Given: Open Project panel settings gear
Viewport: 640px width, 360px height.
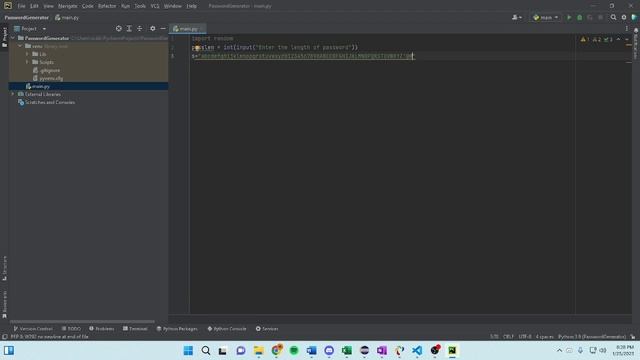Looking at the screenshot, I should 152,29.
